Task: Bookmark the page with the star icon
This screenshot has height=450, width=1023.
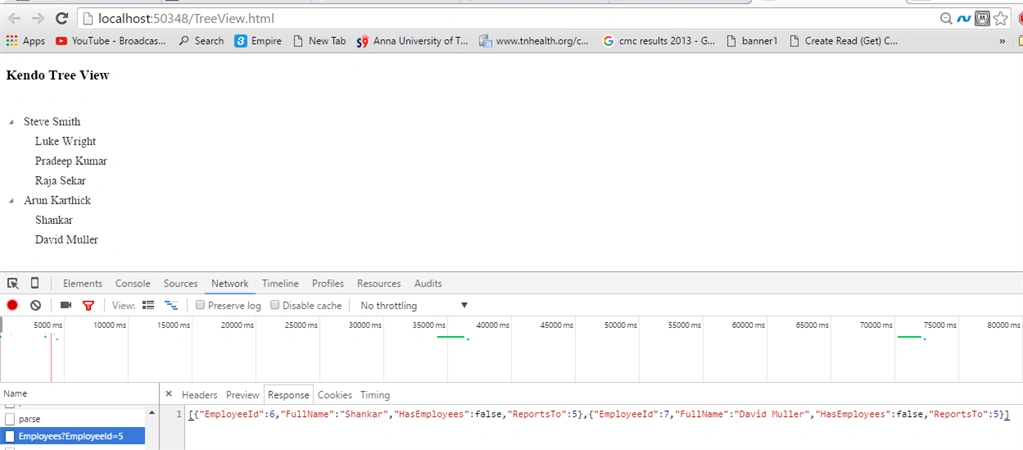Action: [1000, 19]
